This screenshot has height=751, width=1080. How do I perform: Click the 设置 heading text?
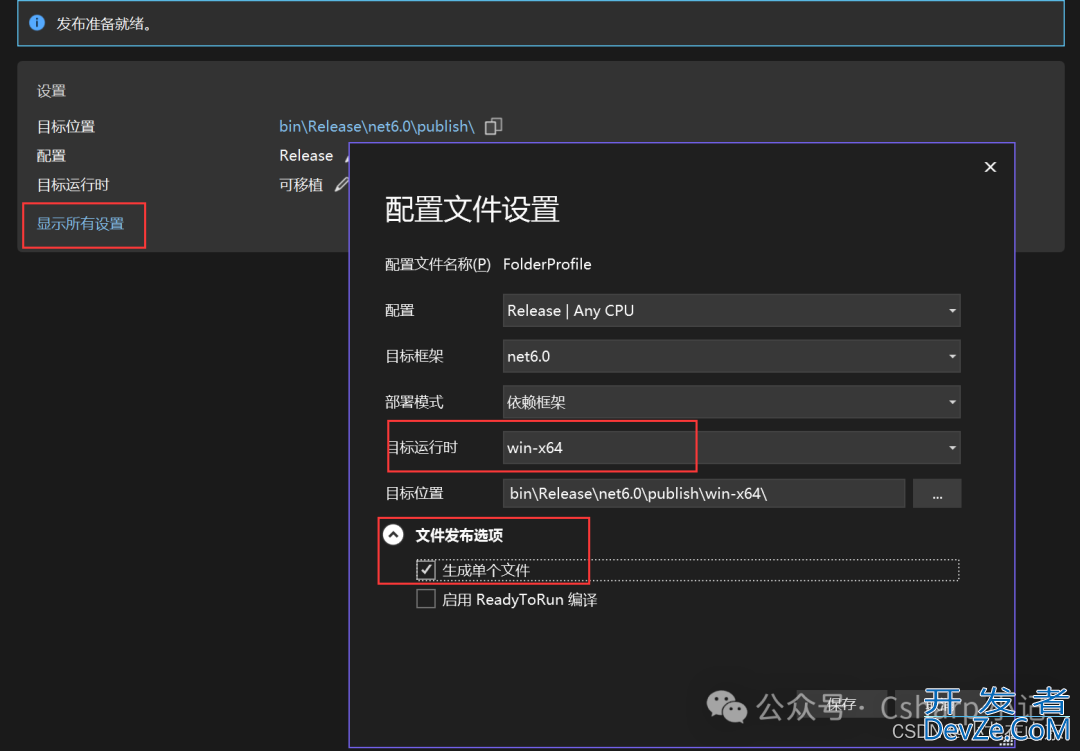click(51, 91)
